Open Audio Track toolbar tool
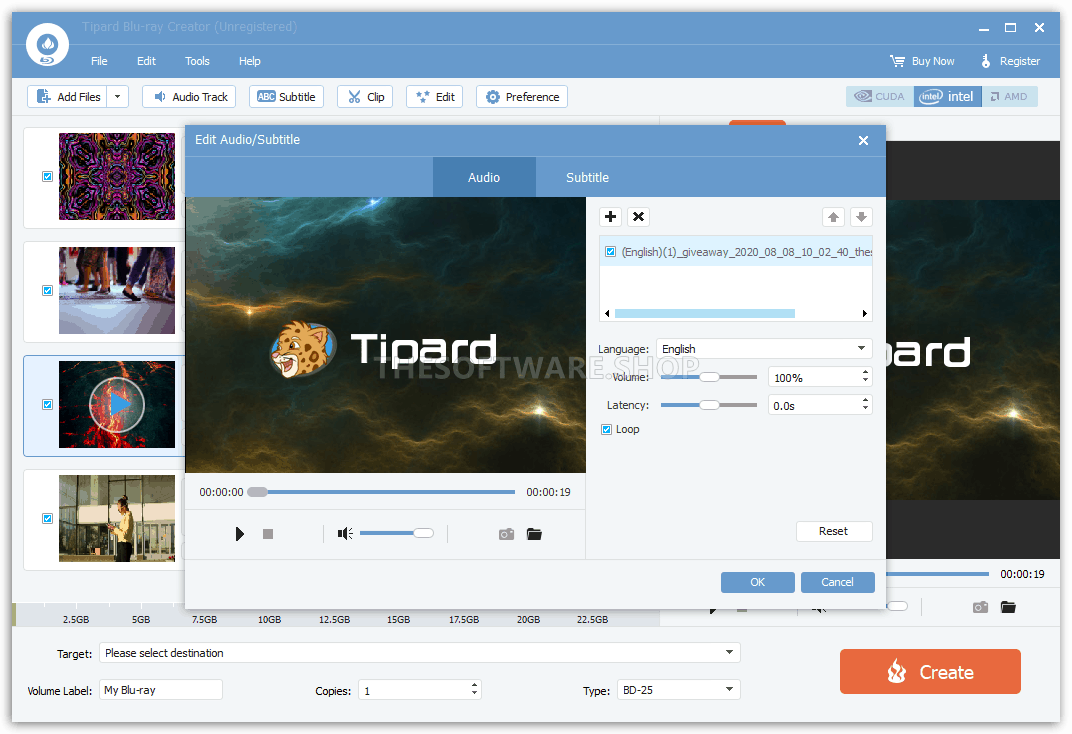 [x=189, y=96]
